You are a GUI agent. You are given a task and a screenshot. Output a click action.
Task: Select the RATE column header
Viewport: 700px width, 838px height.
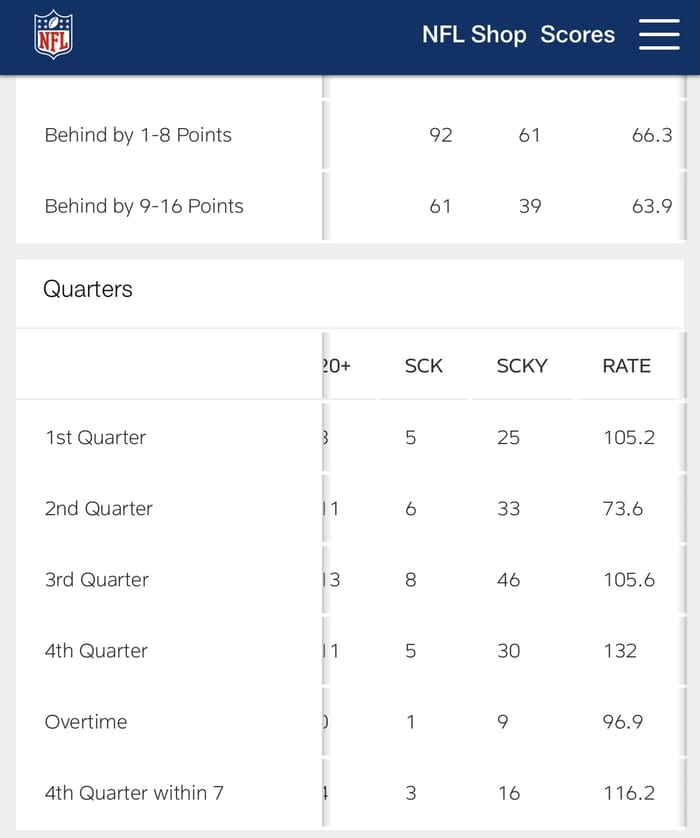626,366
